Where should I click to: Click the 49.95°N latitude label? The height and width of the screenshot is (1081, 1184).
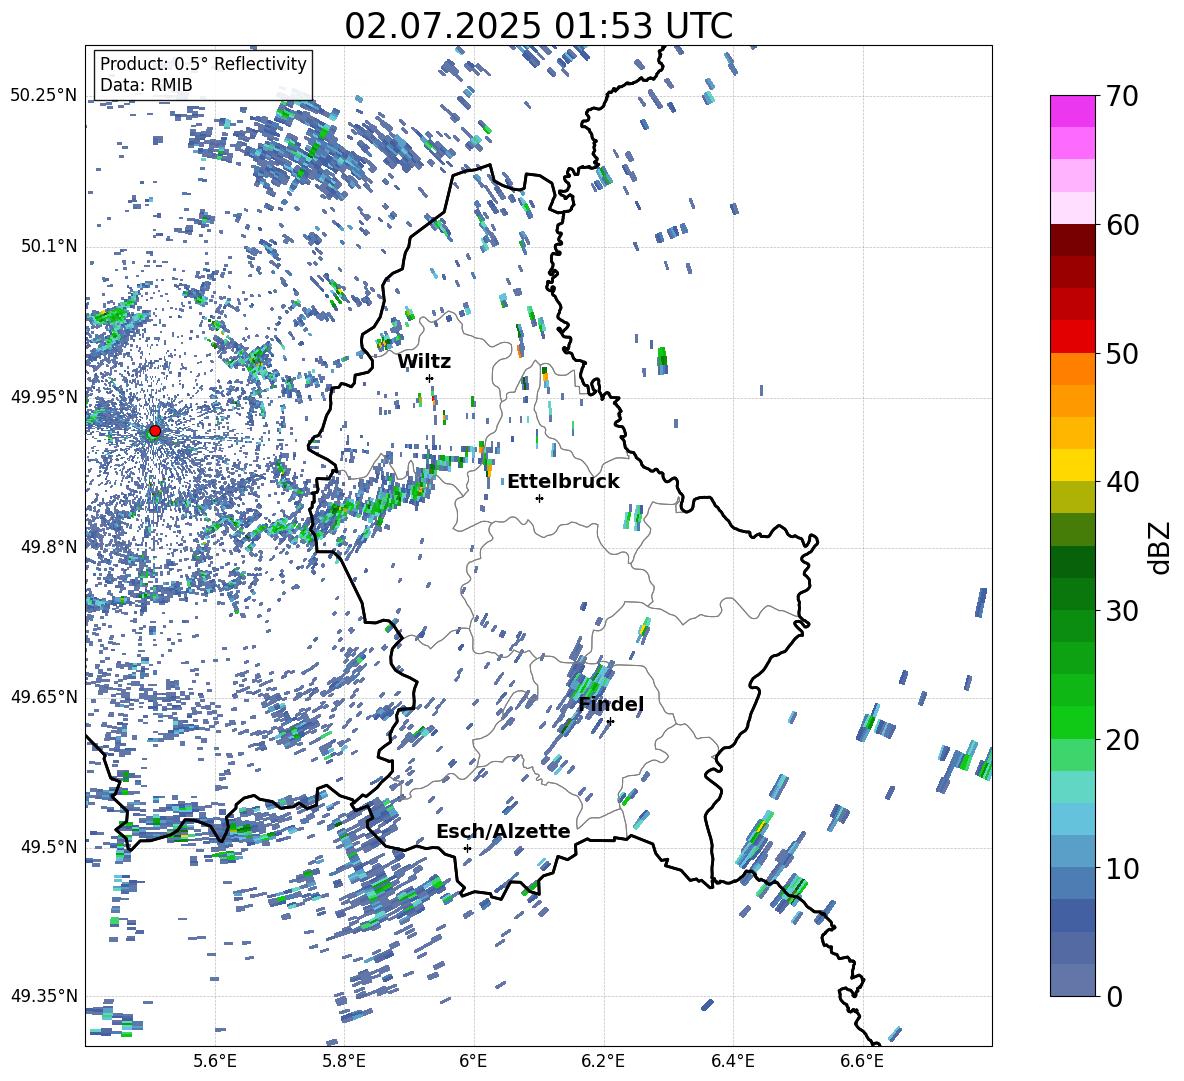(x=44, y=396)
